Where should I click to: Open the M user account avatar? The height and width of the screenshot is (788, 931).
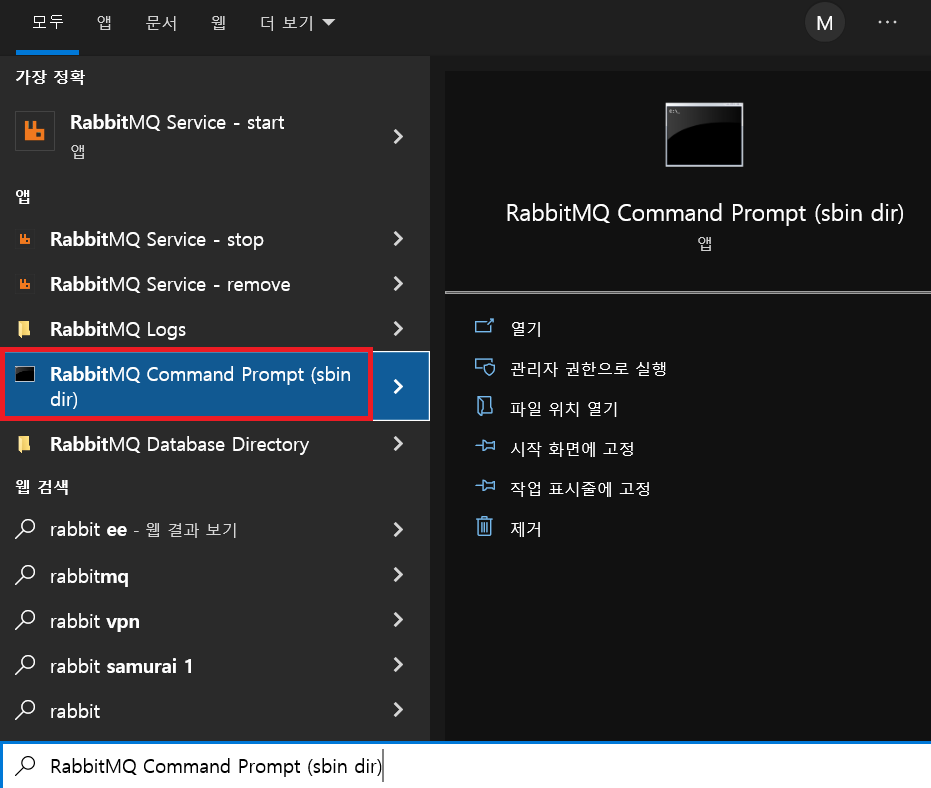[825, 23]
